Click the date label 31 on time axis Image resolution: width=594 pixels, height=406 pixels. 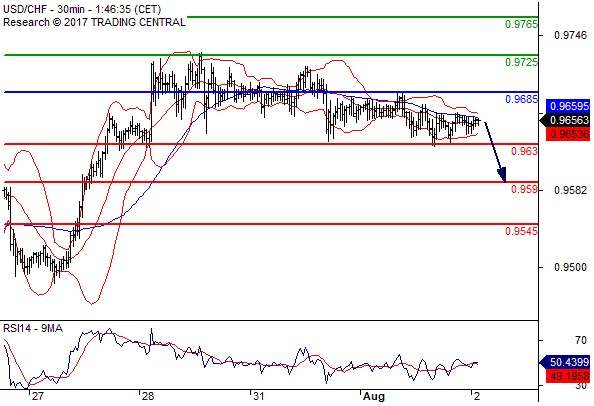[258, 397]
